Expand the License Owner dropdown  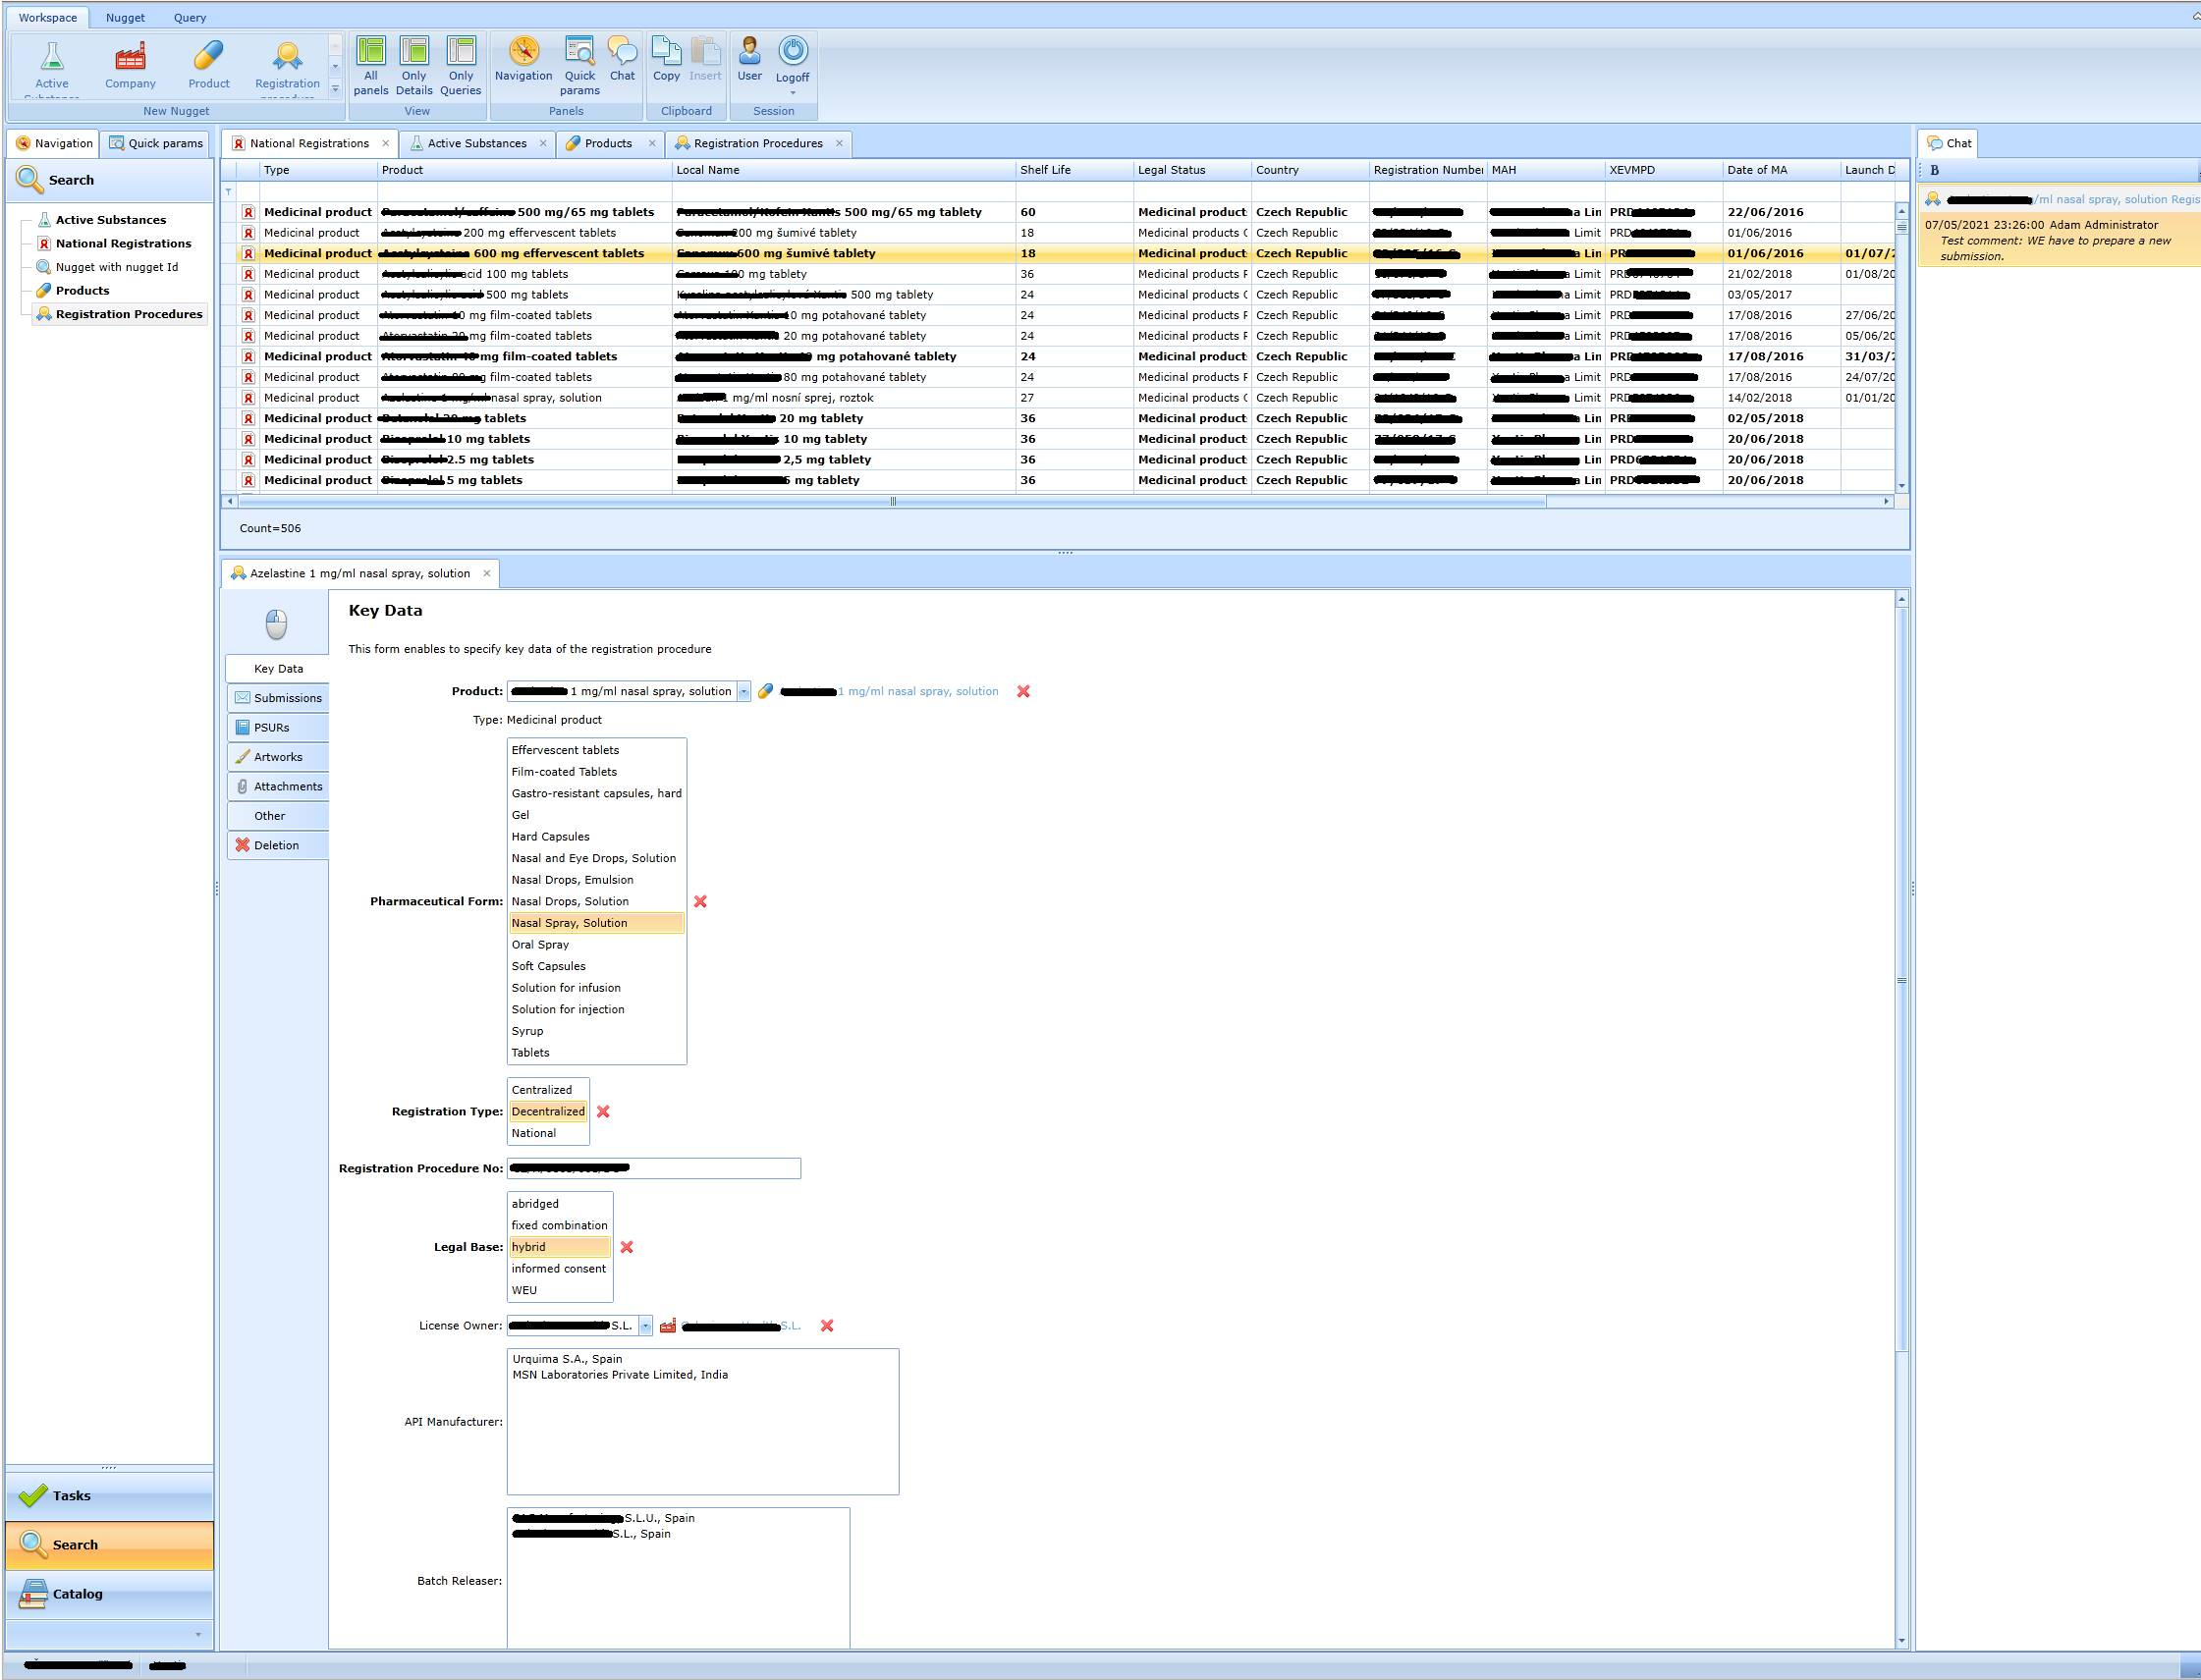645,1326
